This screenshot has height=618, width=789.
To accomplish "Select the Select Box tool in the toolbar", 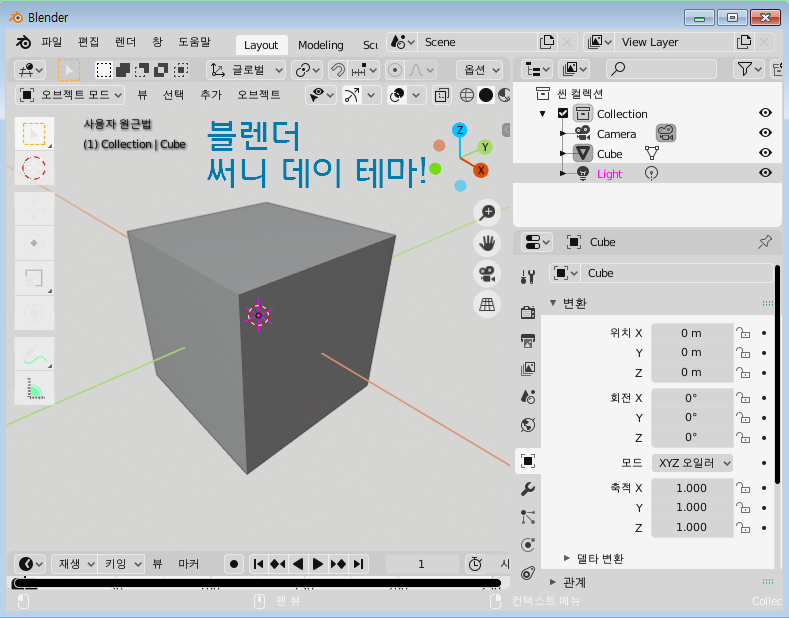I will pos(34,134).
